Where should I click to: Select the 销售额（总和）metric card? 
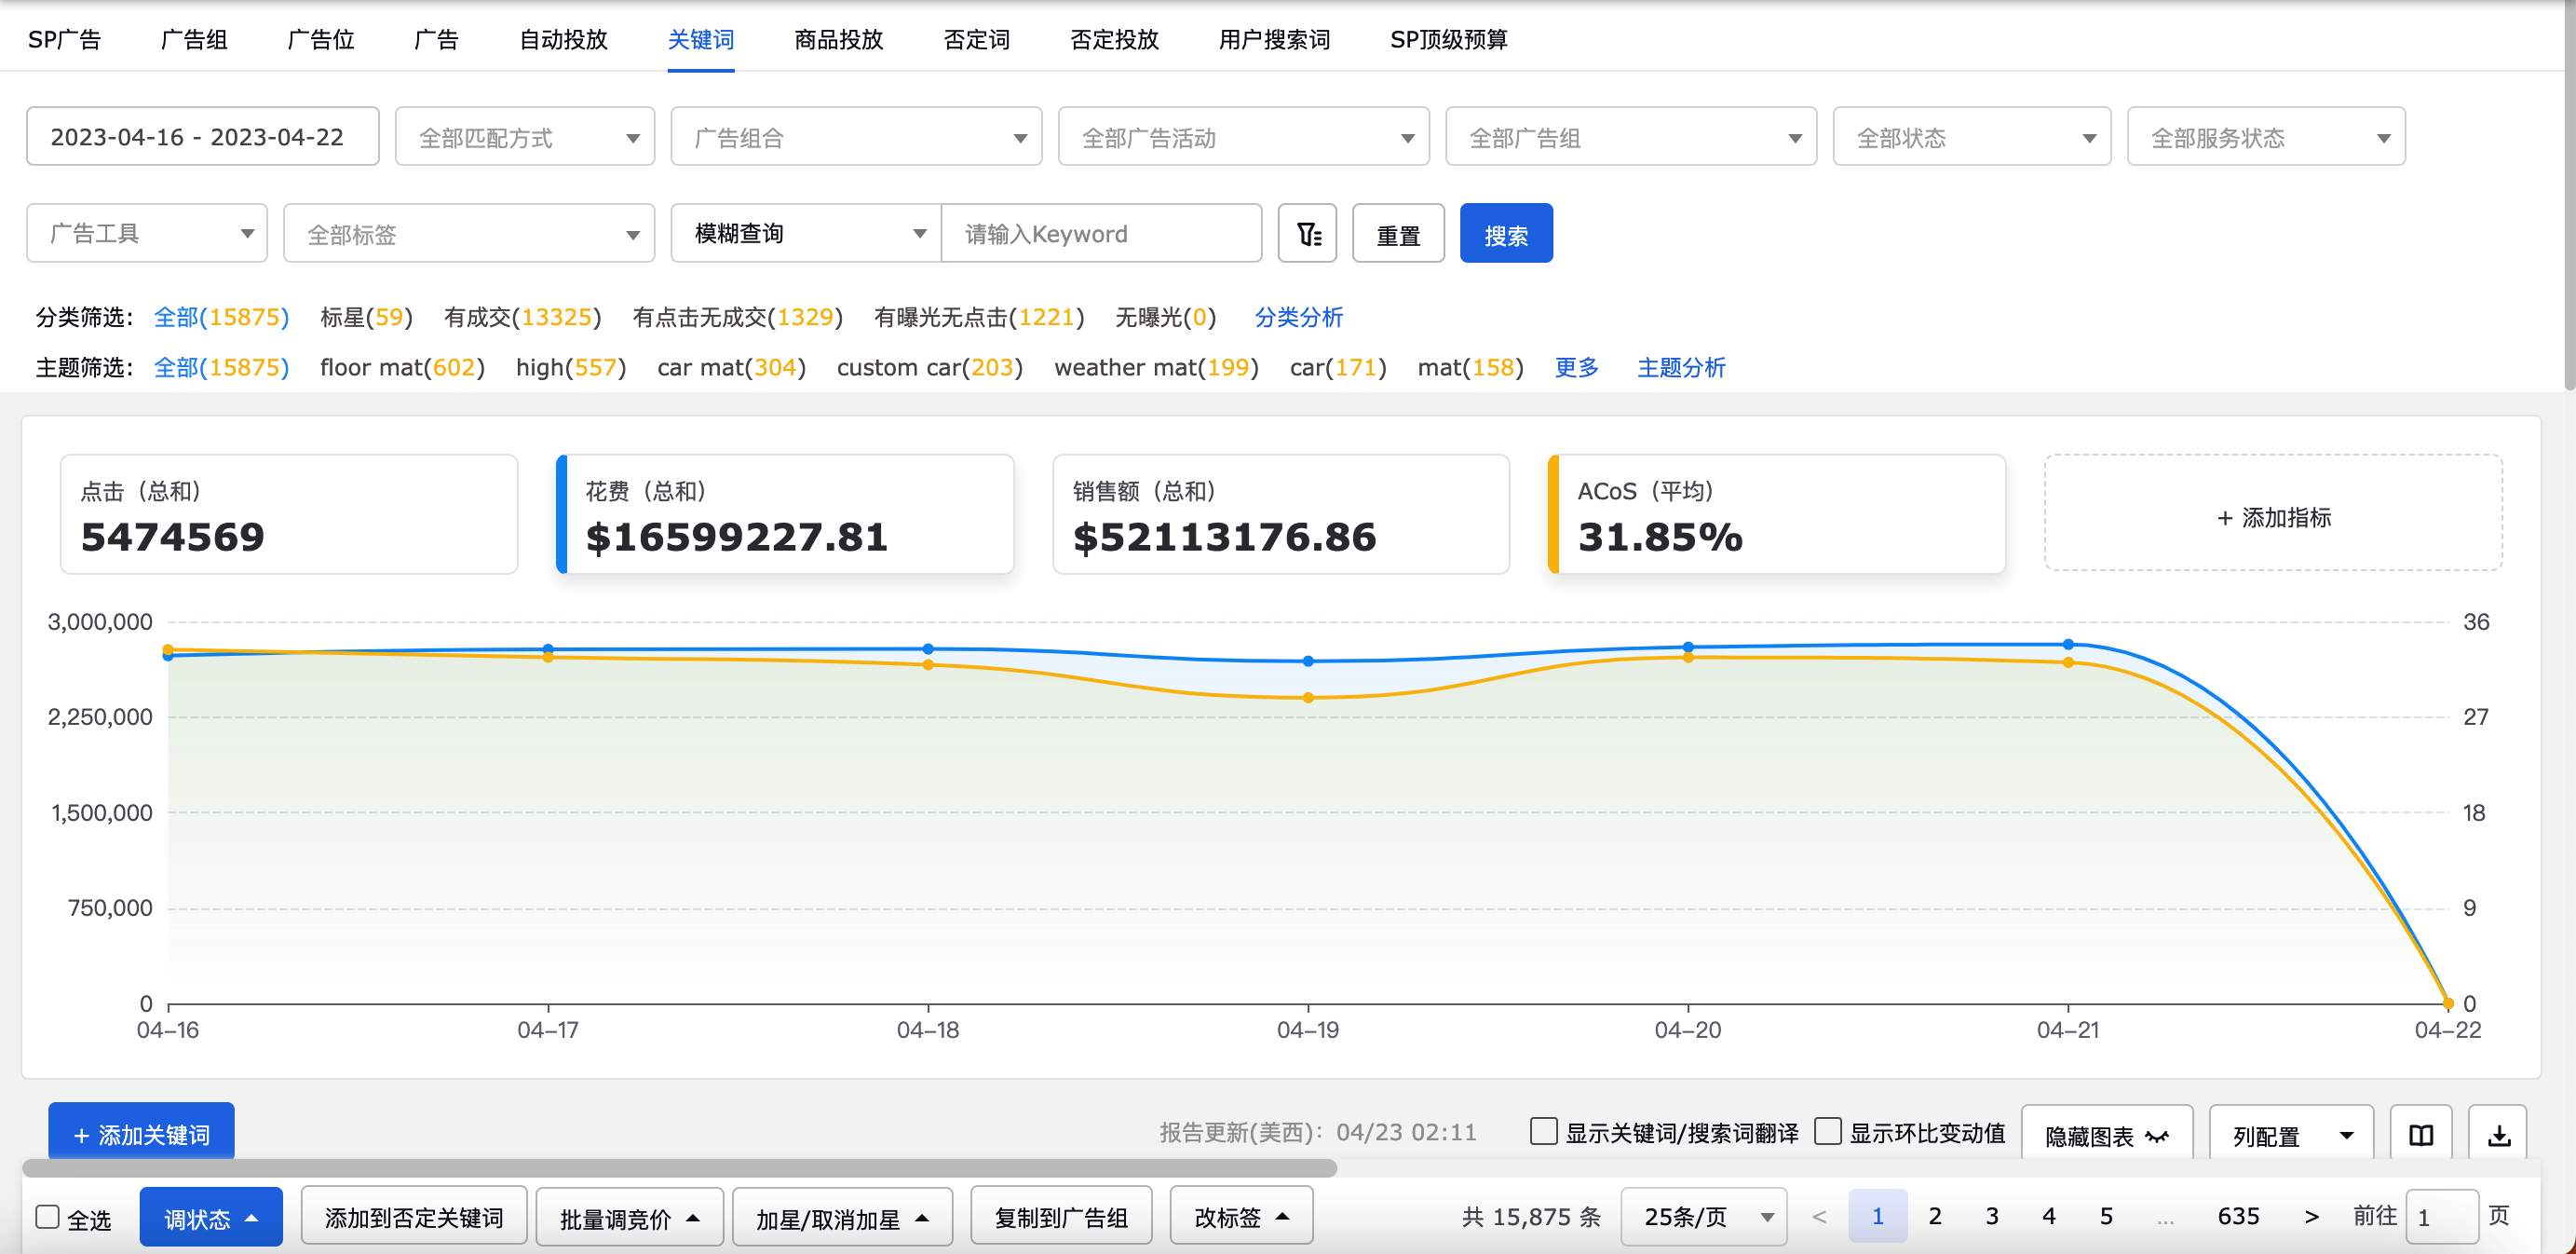tap(1281, 514)
